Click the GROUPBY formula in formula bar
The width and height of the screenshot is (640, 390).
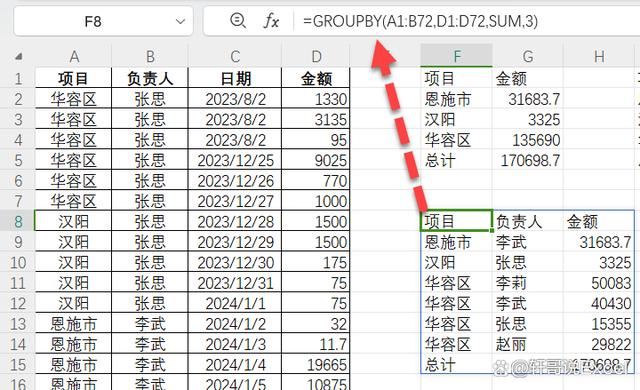point(420,21)
